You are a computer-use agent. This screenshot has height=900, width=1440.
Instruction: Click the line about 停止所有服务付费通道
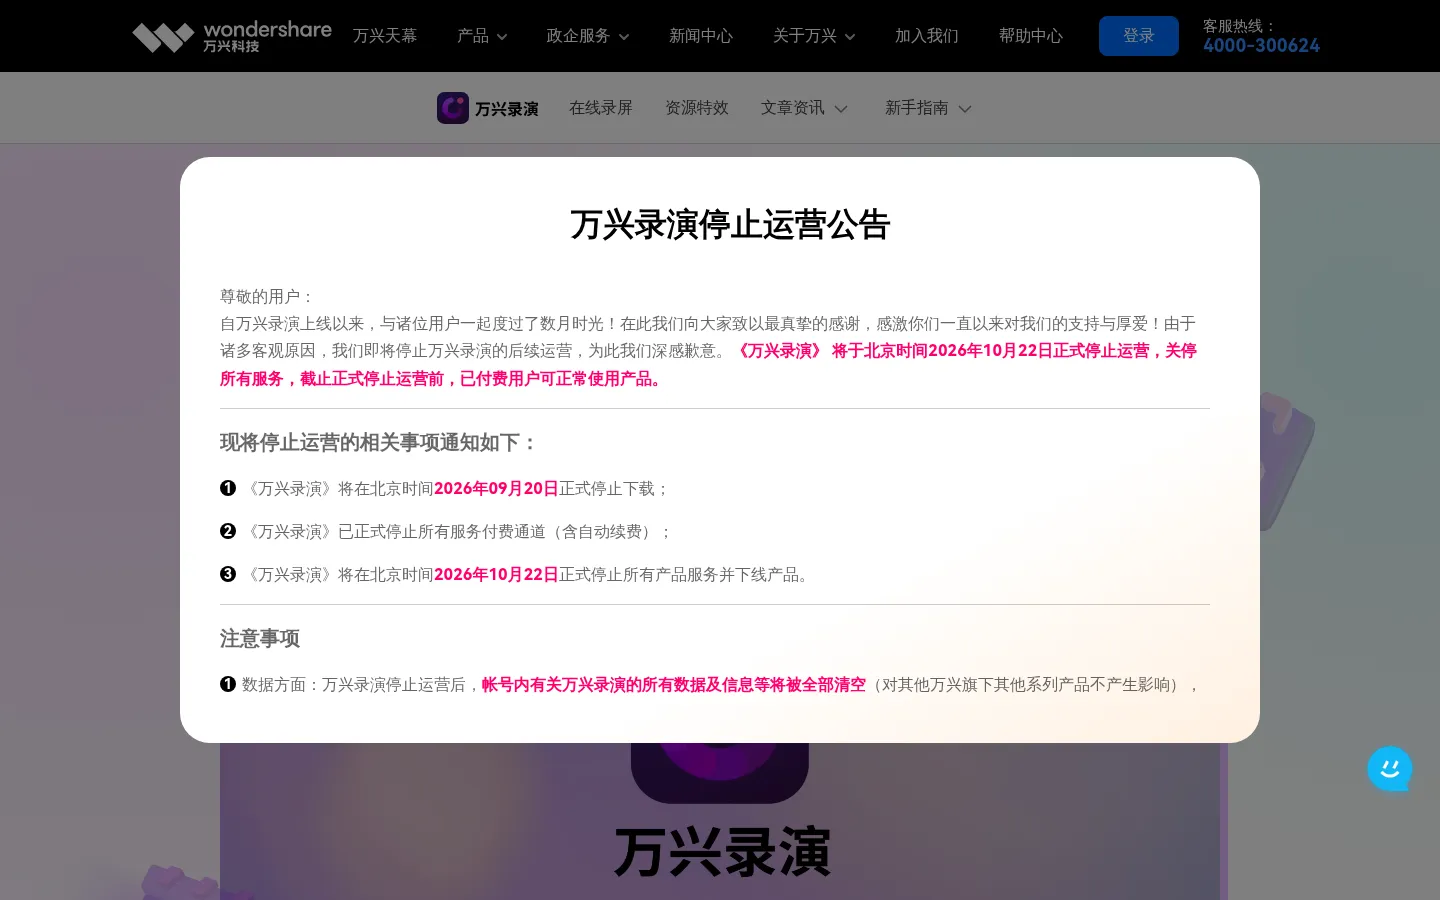click(459, 532)
